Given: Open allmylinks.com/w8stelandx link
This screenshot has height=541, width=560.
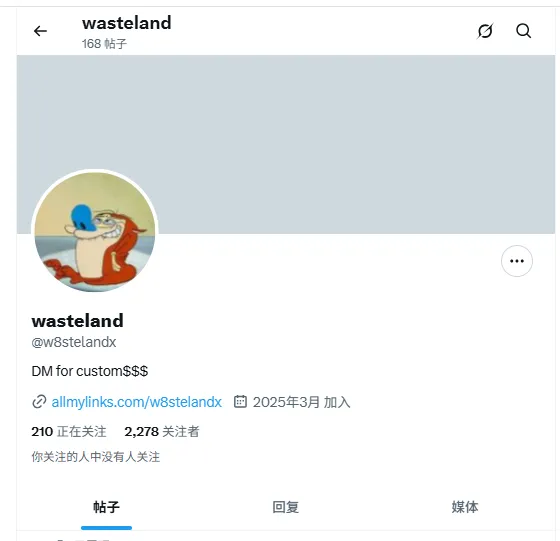Looking at the screenshot, I should [136, 402].
